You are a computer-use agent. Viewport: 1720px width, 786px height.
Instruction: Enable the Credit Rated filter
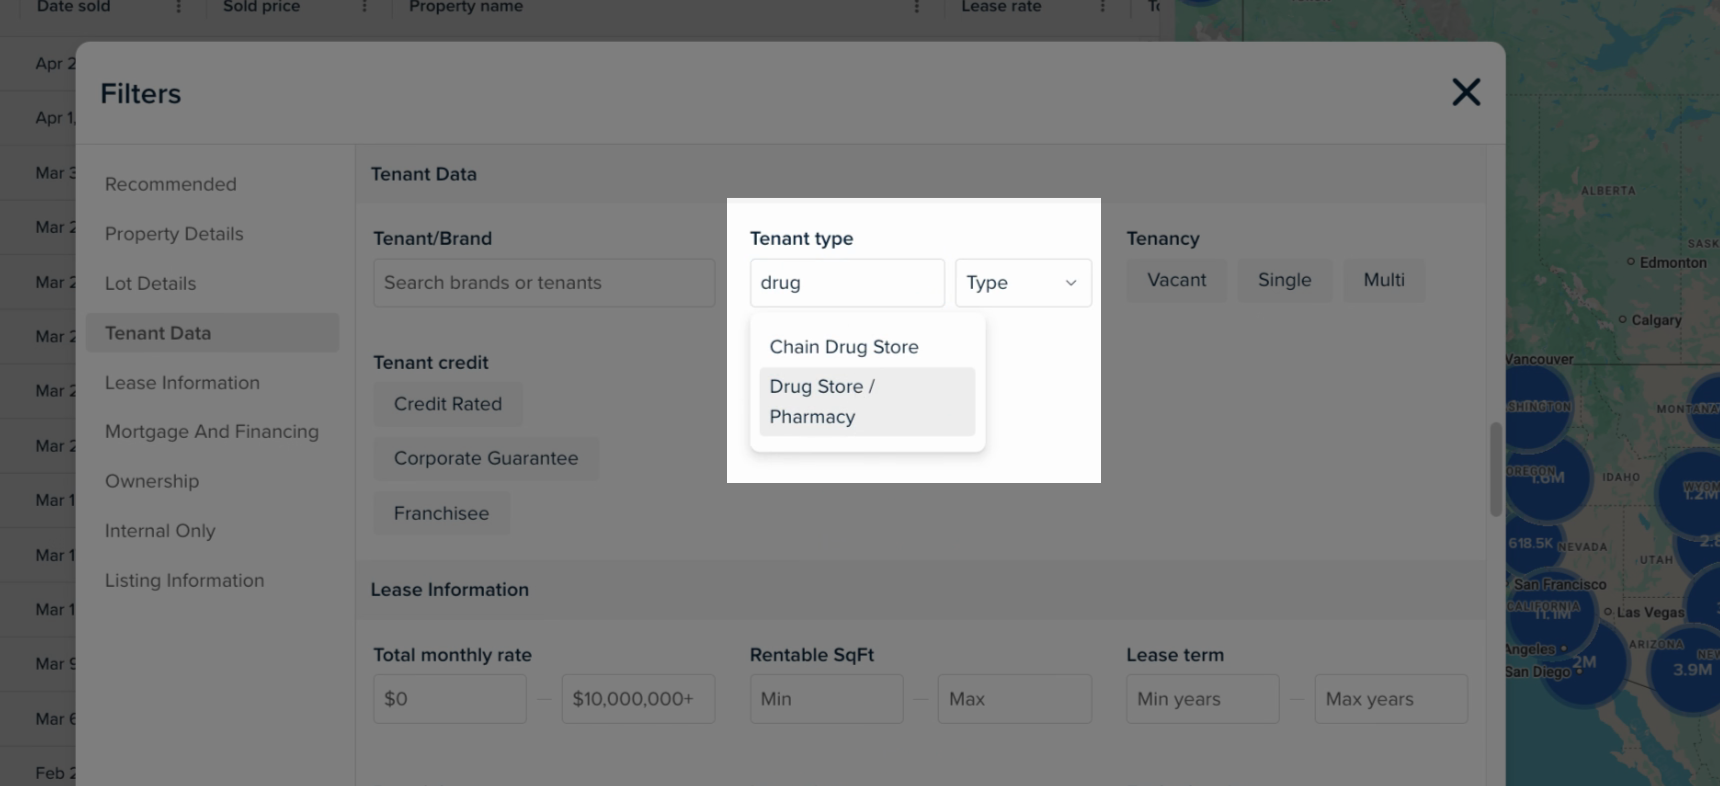click(x=447, y=404)
